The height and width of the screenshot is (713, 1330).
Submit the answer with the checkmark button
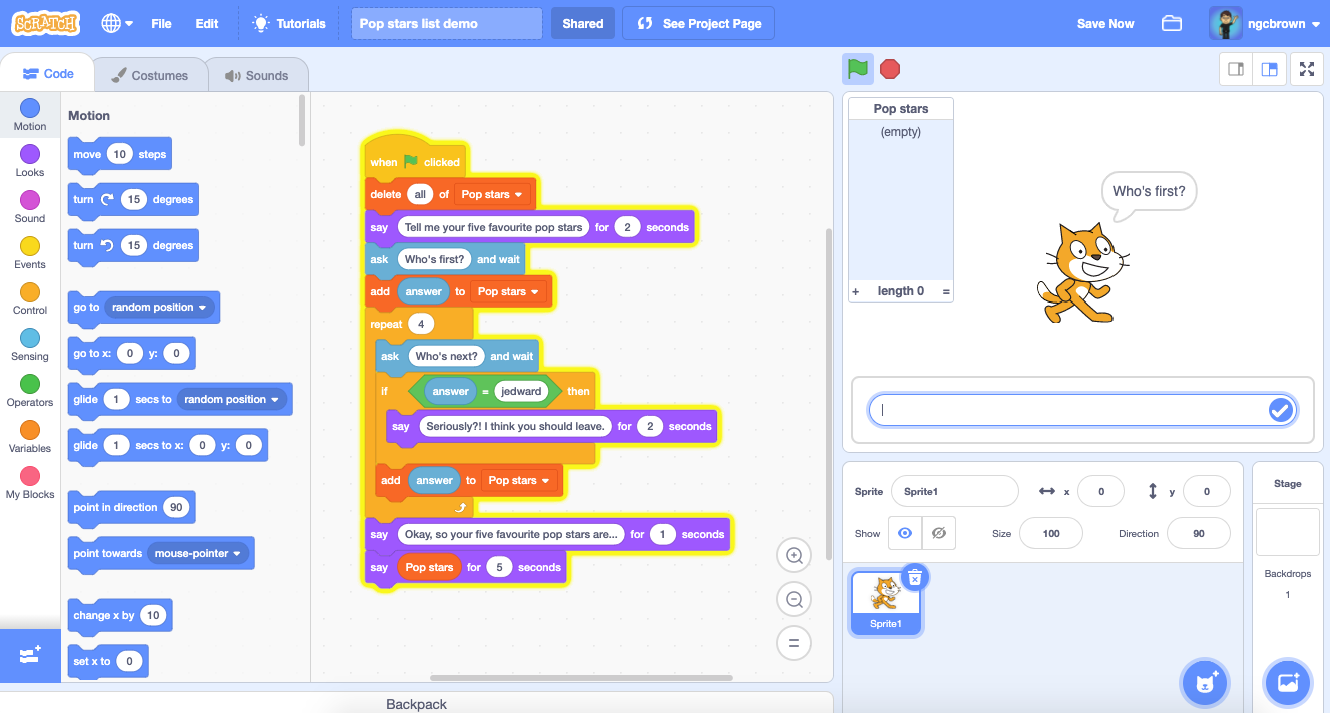(1280, 410)
